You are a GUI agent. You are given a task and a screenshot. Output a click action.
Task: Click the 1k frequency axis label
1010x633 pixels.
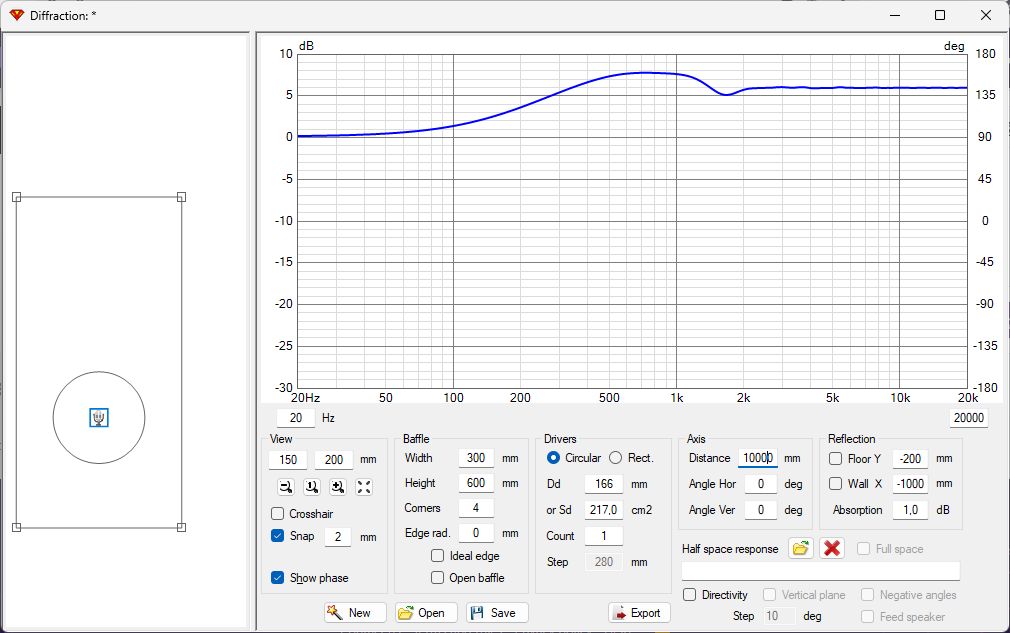[x=676, y=398]
